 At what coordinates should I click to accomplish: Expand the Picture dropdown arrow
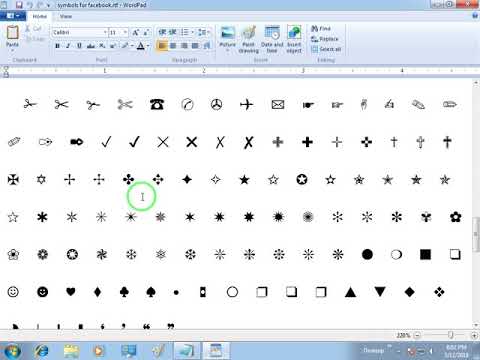(228, 49)
